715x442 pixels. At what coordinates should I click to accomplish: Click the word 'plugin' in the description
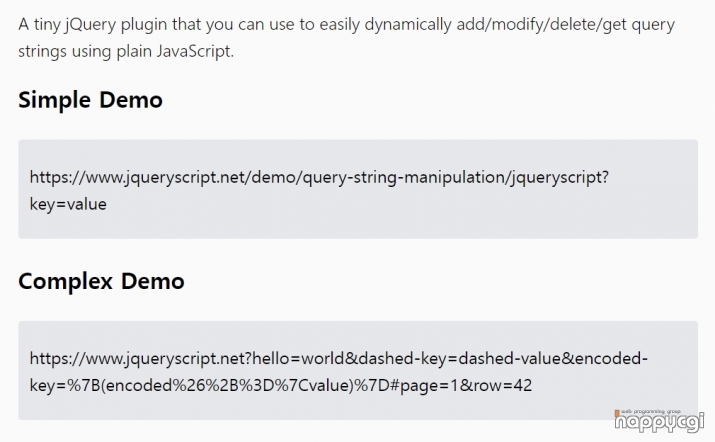click(x=144, y=25)
